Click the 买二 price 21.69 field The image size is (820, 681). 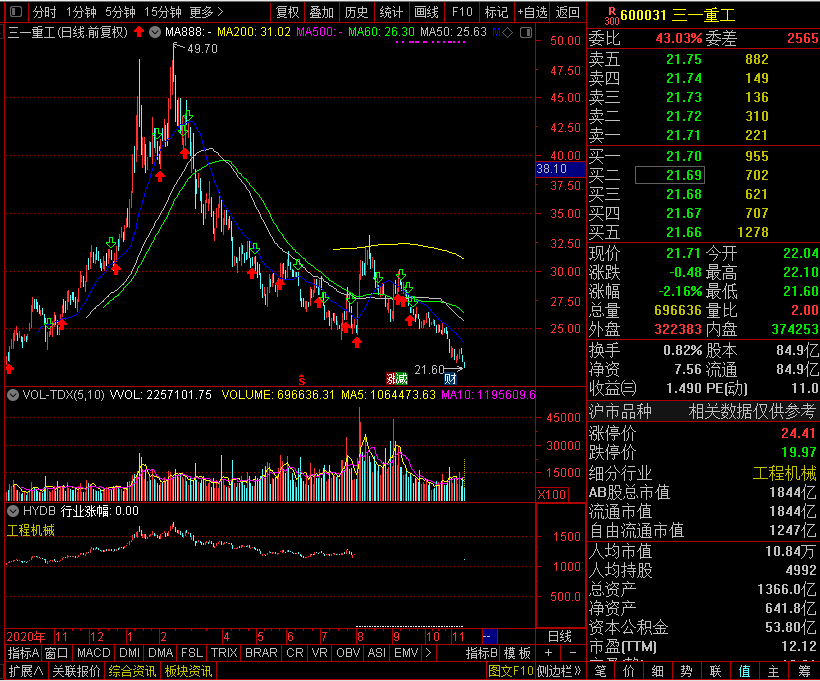pyautogui.click(x=685, y=175)
